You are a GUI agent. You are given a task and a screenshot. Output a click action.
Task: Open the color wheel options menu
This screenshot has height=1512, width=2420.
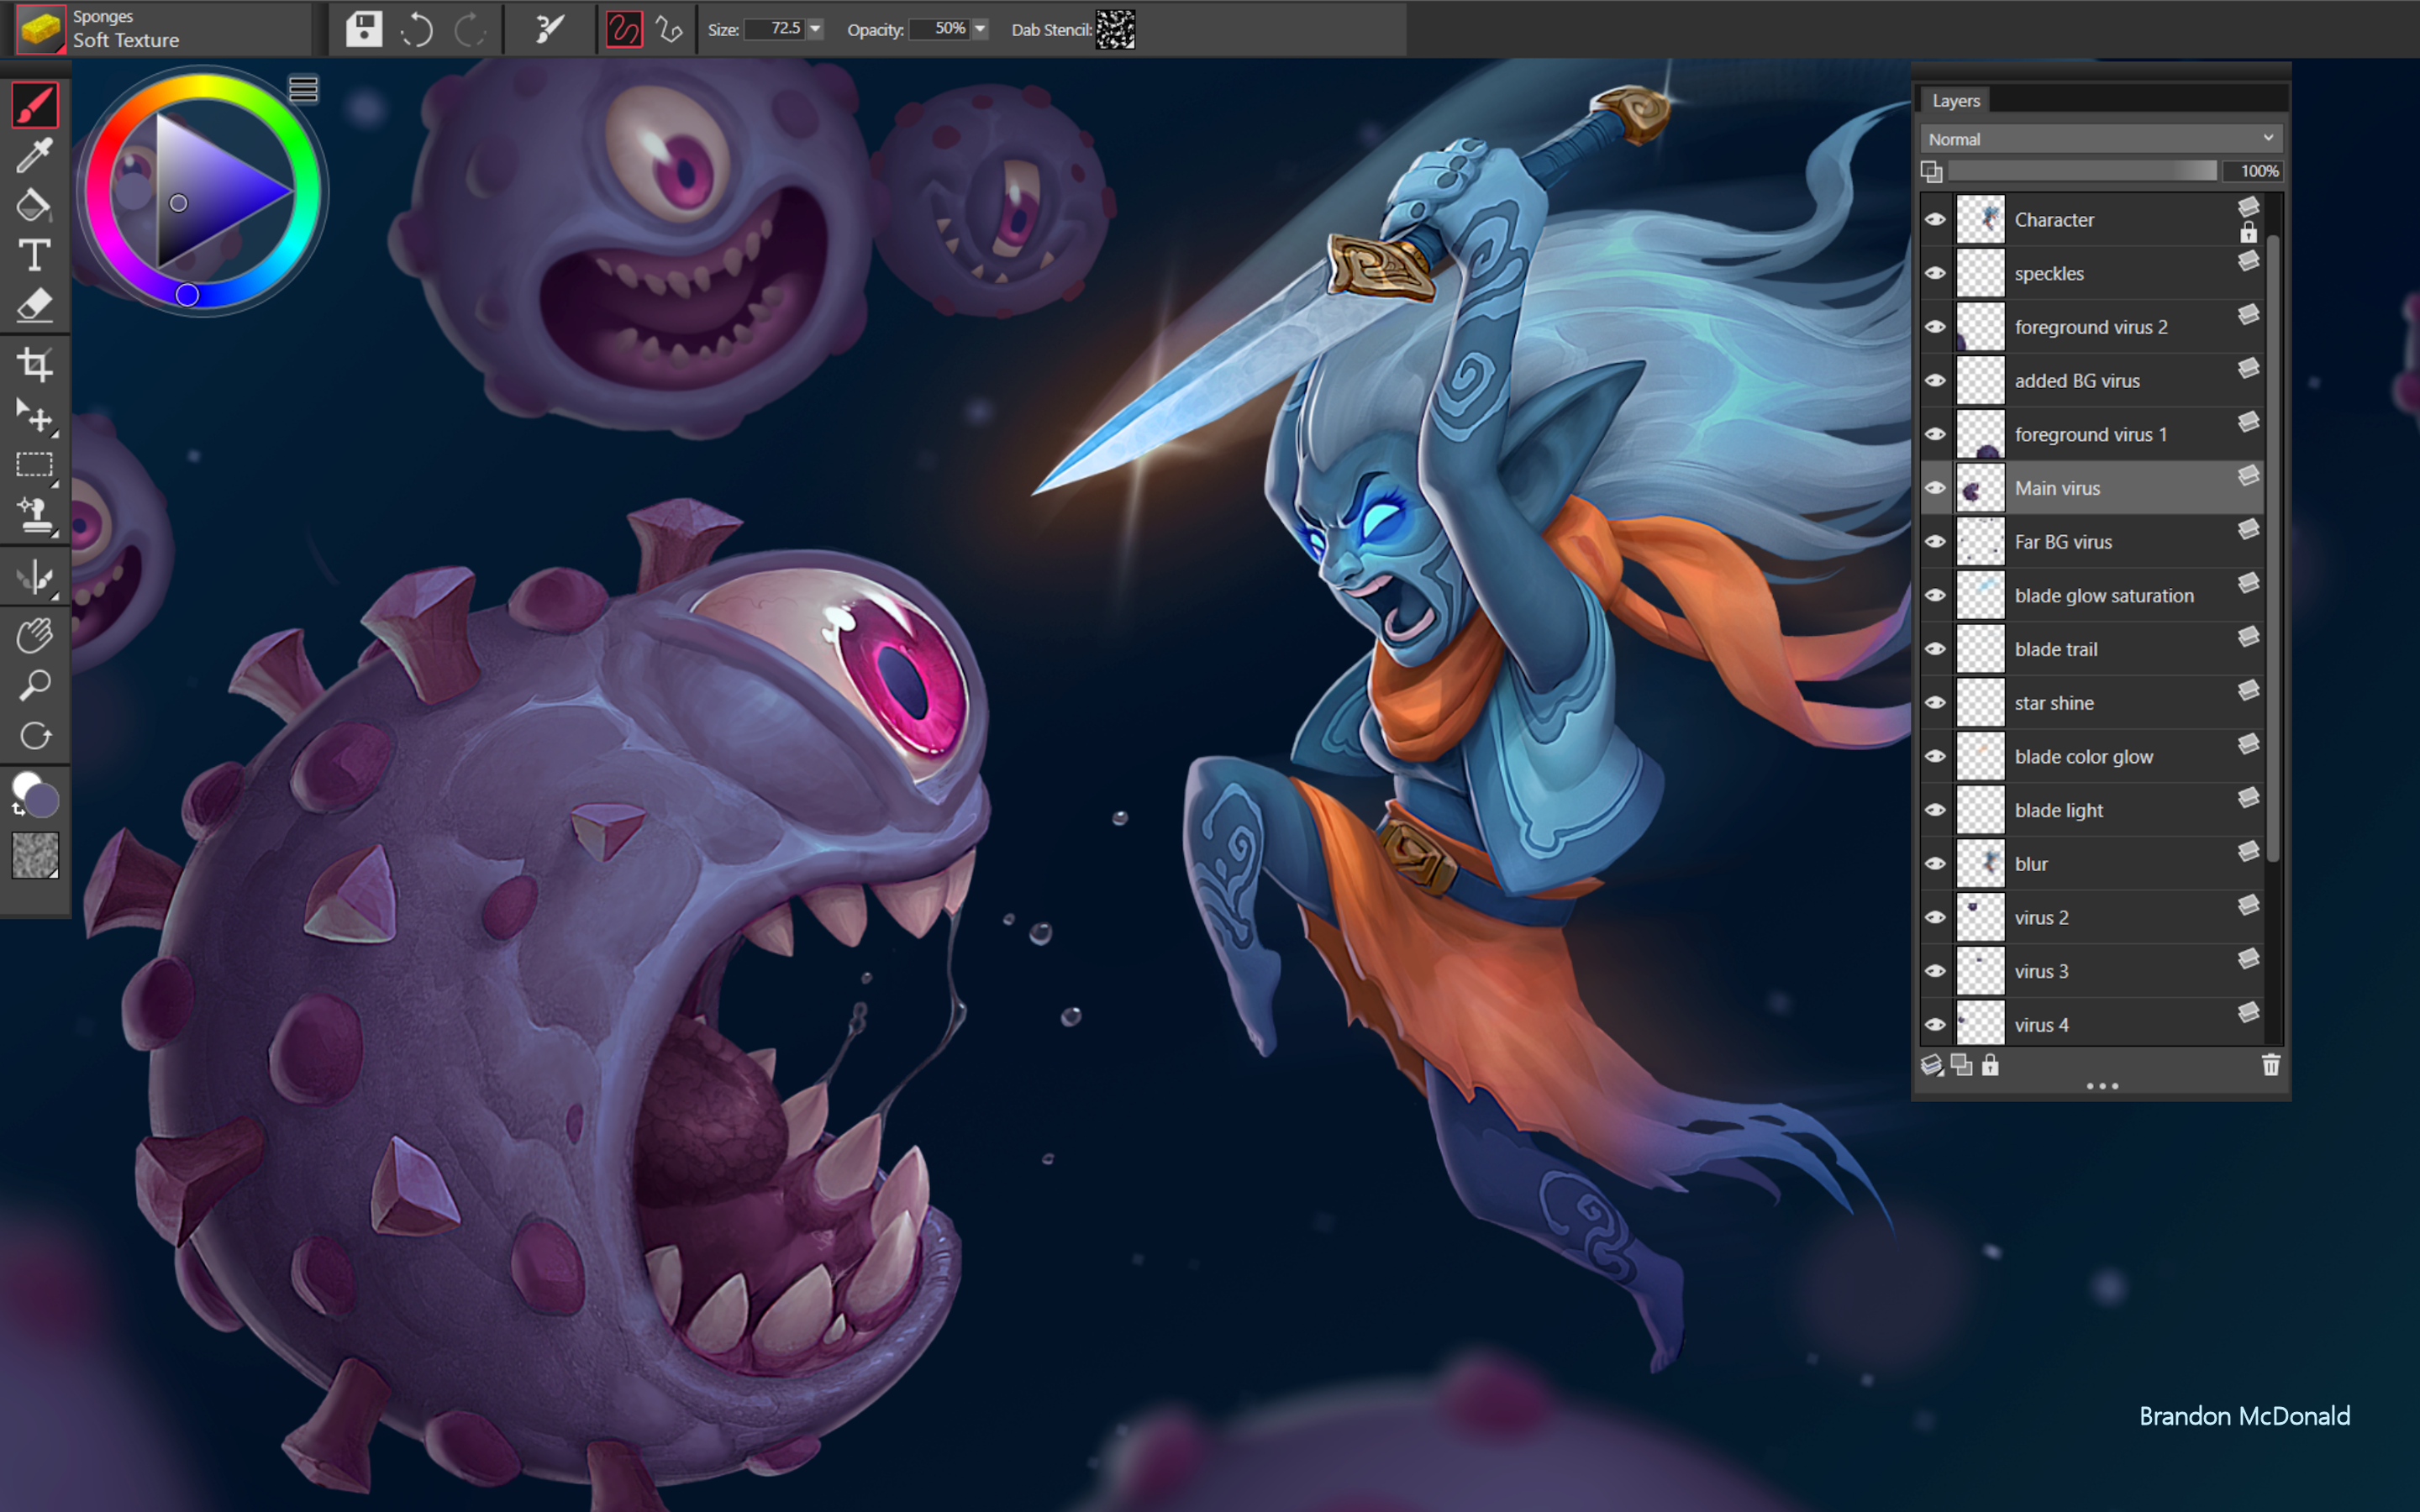click(x=305, y=89)
